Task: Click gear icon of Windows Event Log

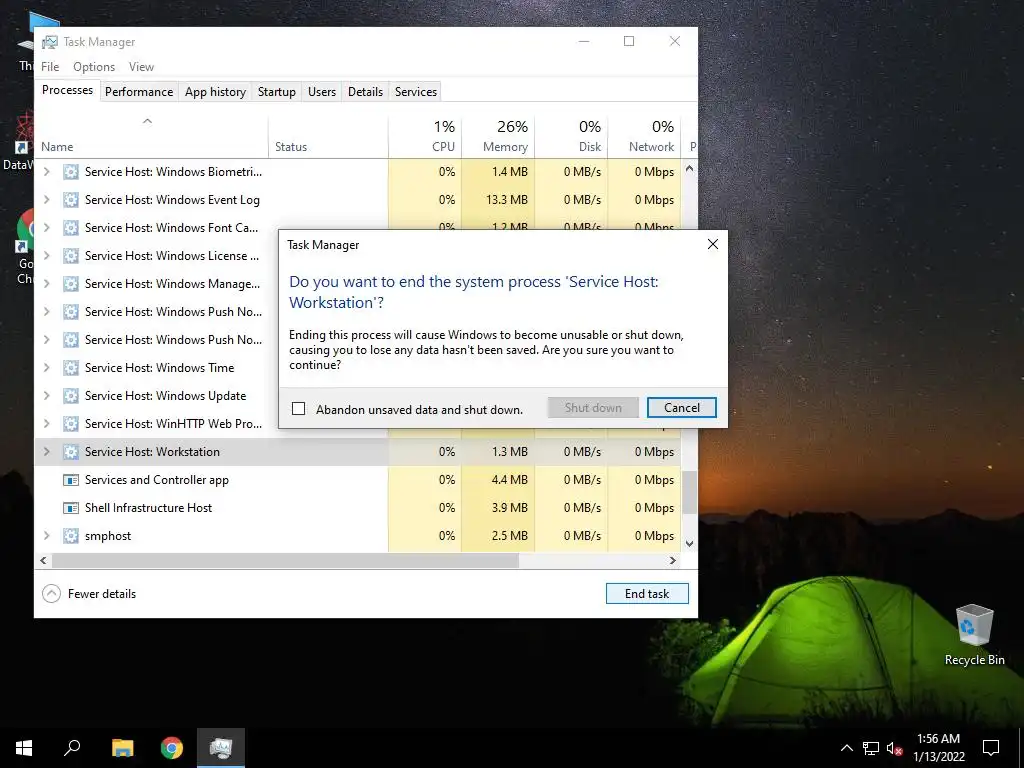Action: point(71,200)
